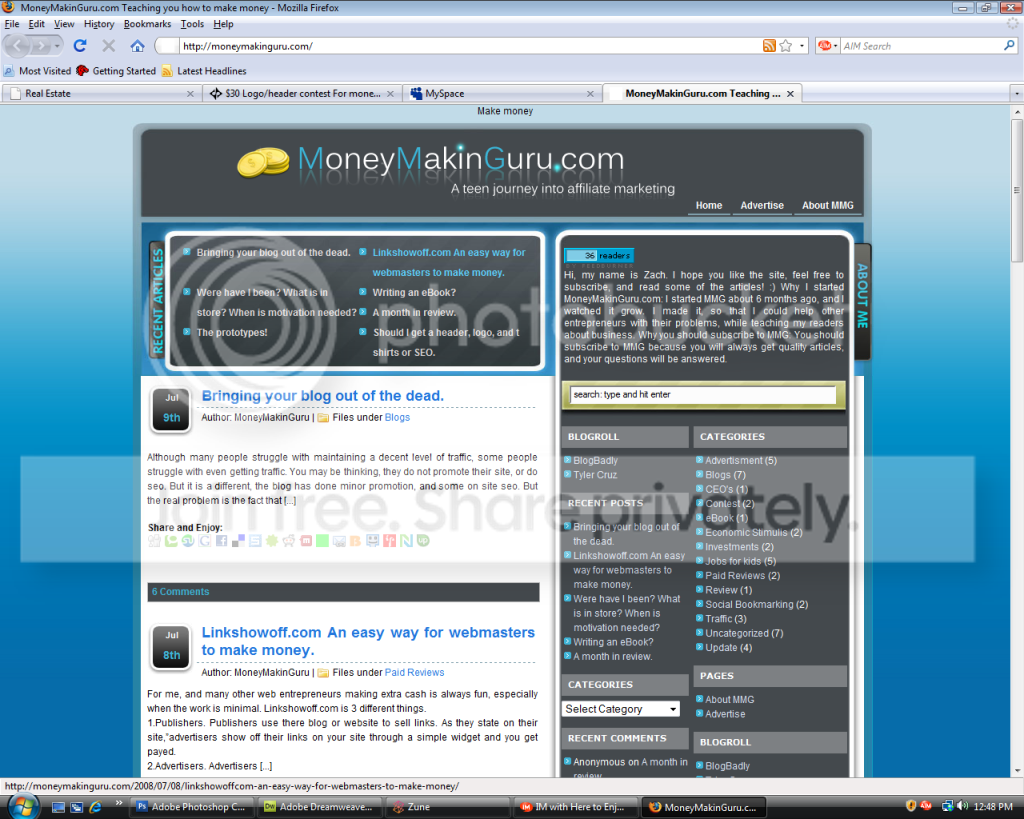Click the Writing an eBook? recent article

pyautogui.click(x=414, y=293)
